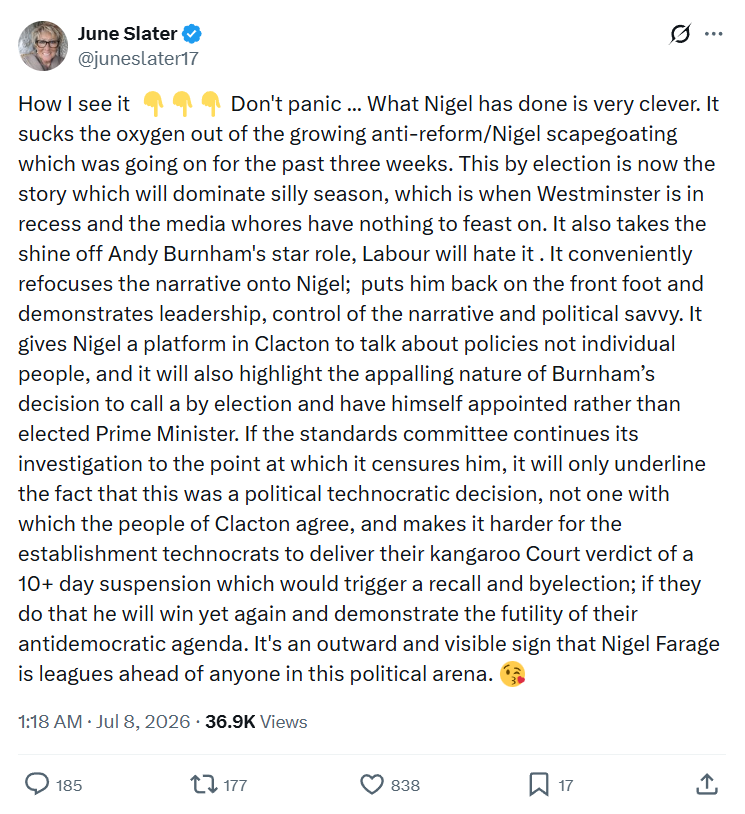Open the @juneslater17 handle link
The height and width of the screenshot is (814, 745).
[138, 58]
